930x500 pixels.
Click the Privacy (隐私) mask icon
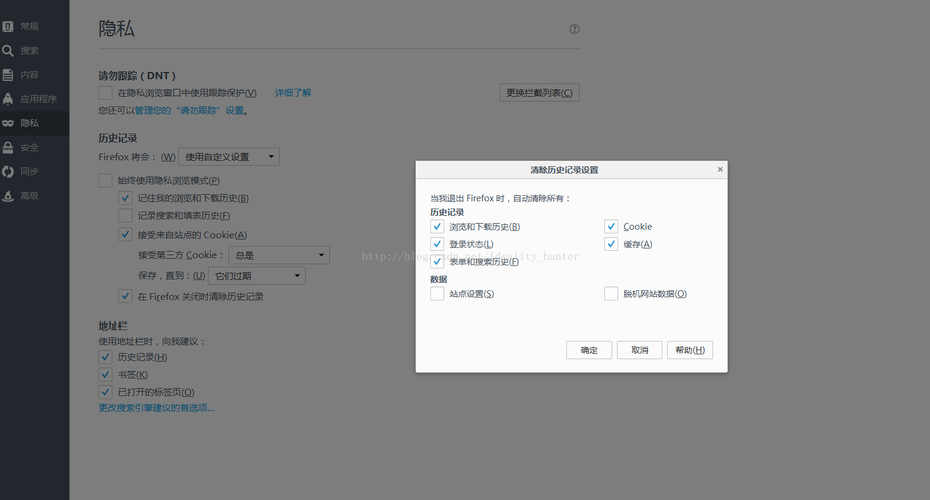tap(8, 123)
